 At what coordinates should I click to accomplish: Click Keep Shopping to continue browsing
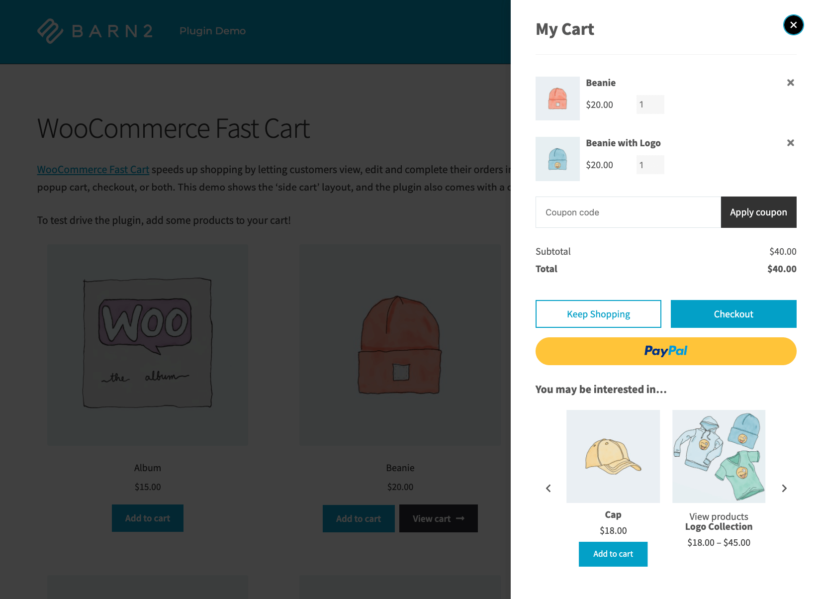click(x=598, y=313)
